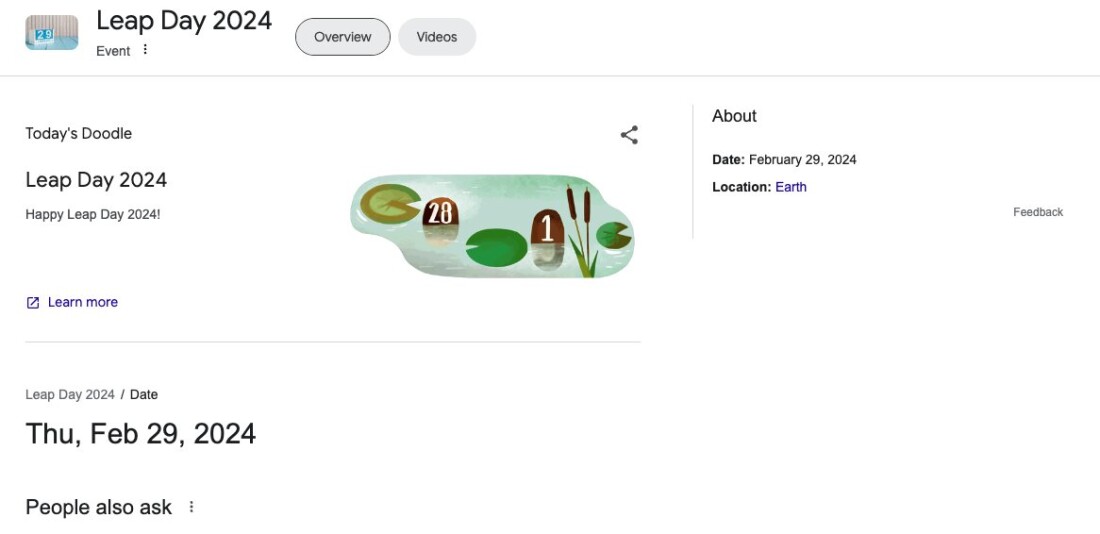Screen dimensions: 1100x534
Task: Click the Thu, Feb 29, 2024 date answer
Action: [x=141, y=434]
